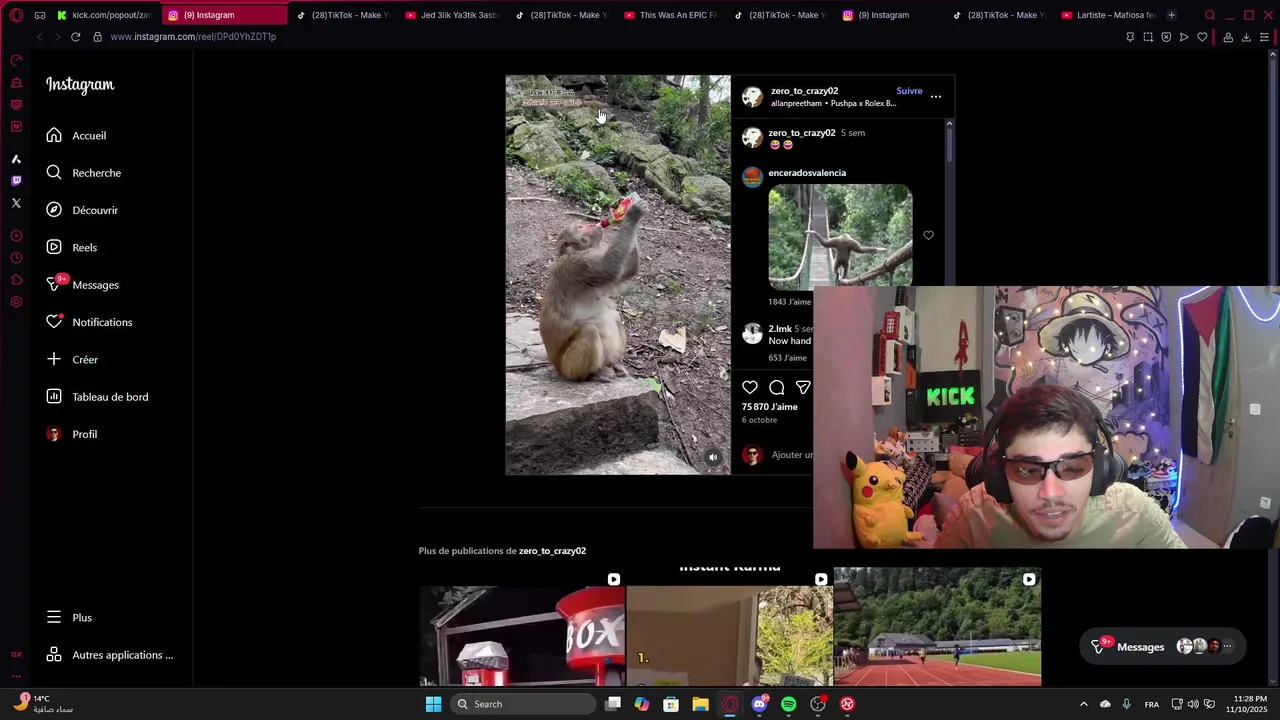Click the weather widget 14°C
The image size is (1280, 720).
pos(43,704)
